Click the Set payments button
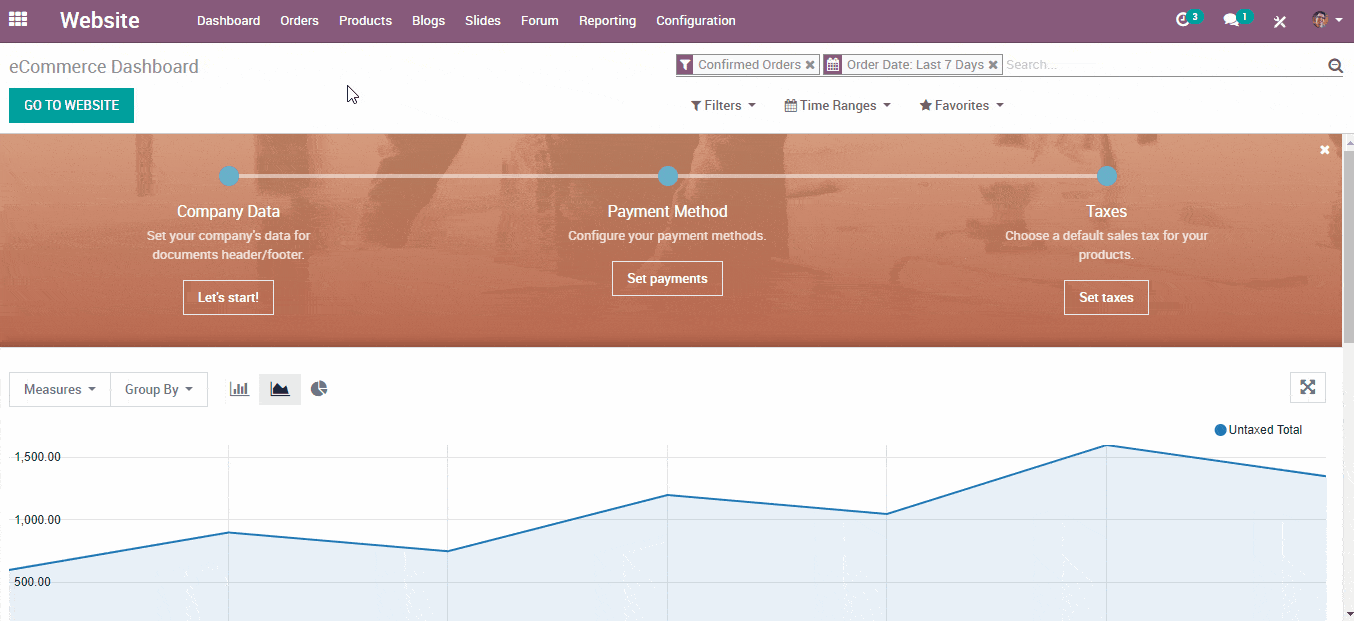1354x621 pixels. (667, 279)
